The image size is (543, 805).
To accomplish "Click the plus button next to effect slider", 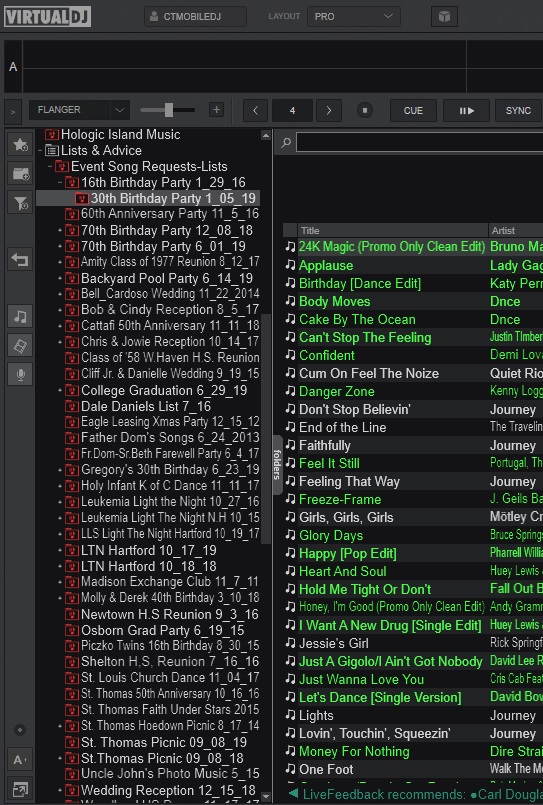I will click(x=217, y=110).
